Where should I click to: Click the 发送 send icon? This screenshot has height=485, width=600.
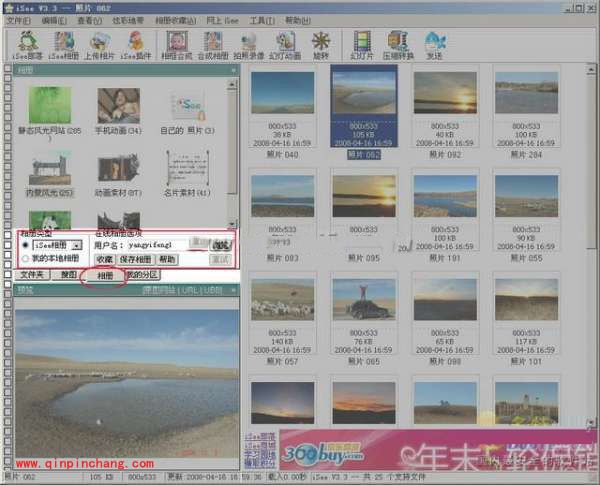tap(434, 45)
